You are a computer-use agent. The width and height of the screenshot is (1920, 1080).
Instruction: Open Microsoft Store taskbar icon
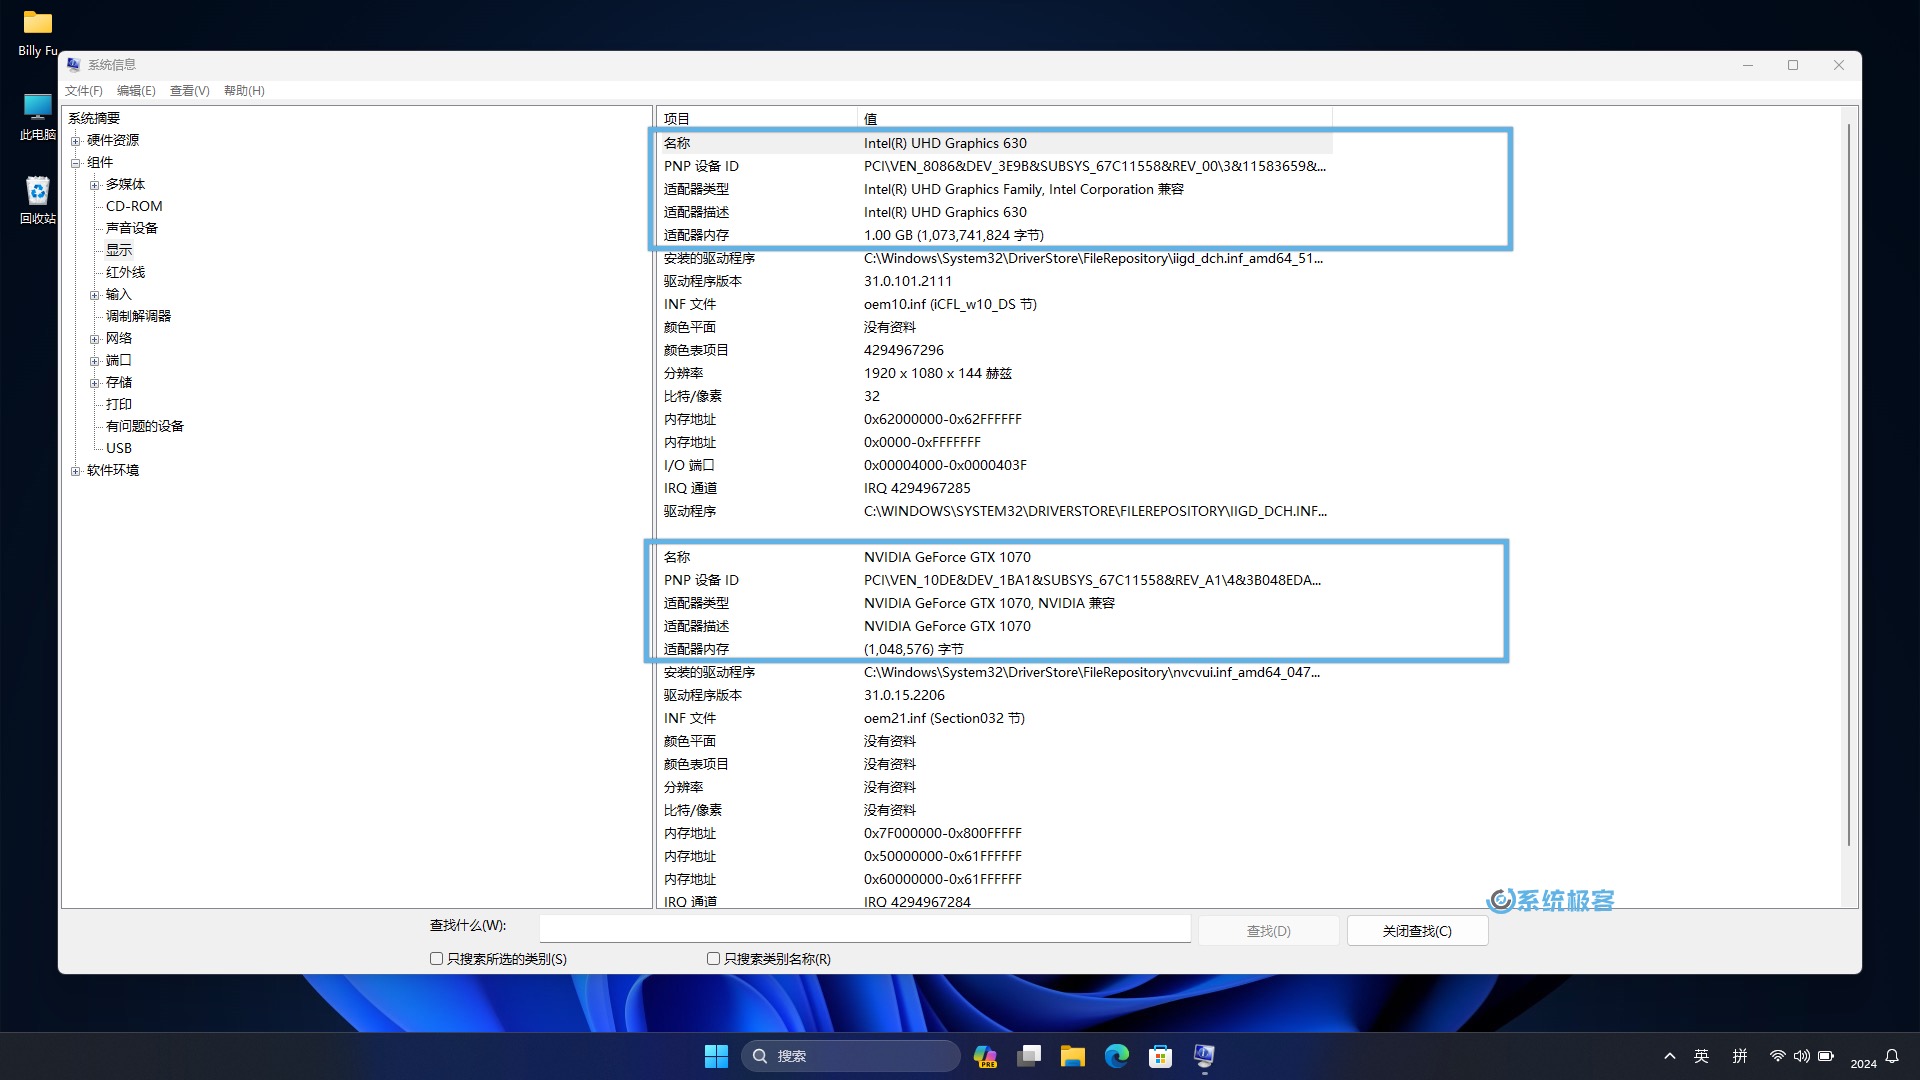pos(1160,1056)
